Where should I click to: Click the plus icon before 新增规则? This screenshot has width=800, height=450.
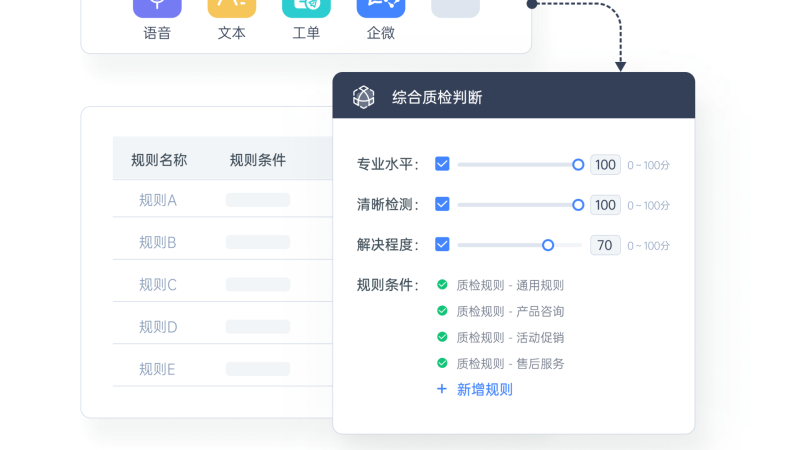point(442,389)
